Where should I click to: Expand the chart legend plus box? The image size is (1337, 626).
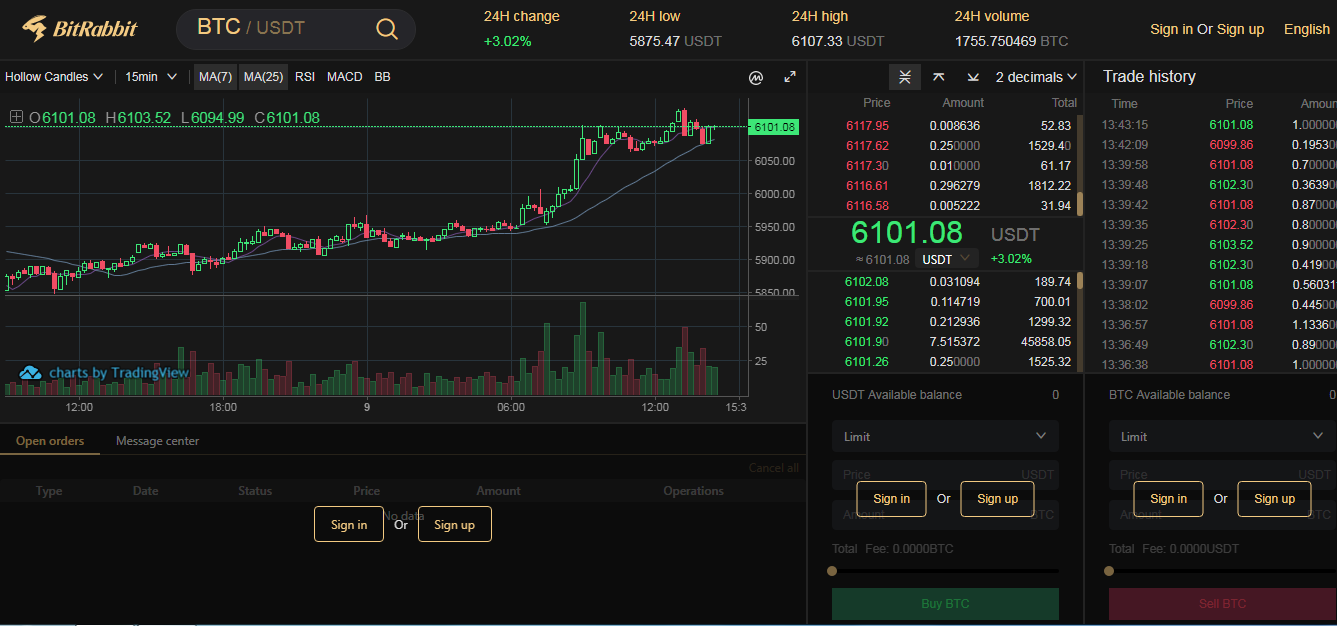[x=16, y=117]
